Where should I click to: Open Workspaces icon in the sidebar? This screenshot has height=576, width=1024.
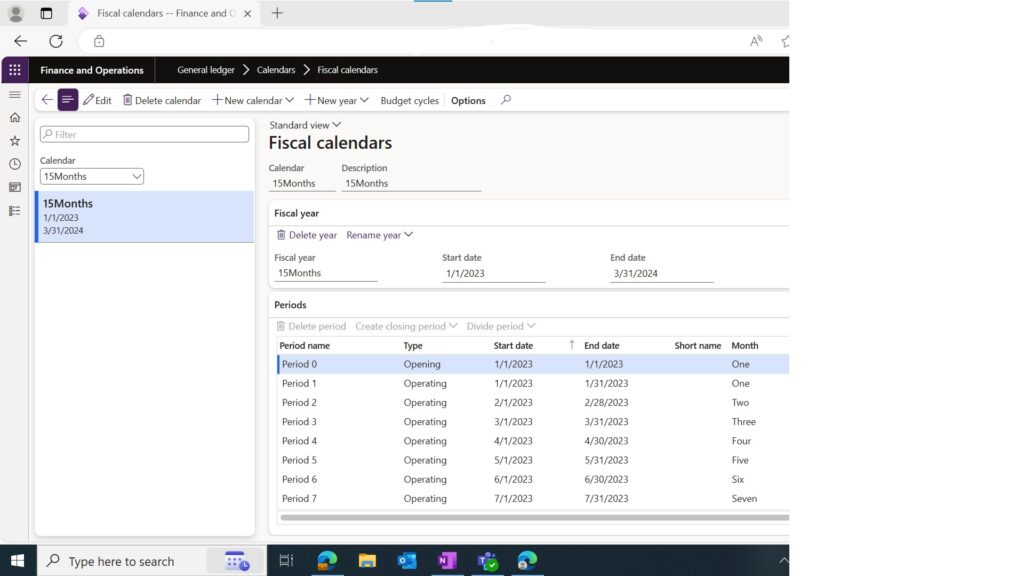14,187
